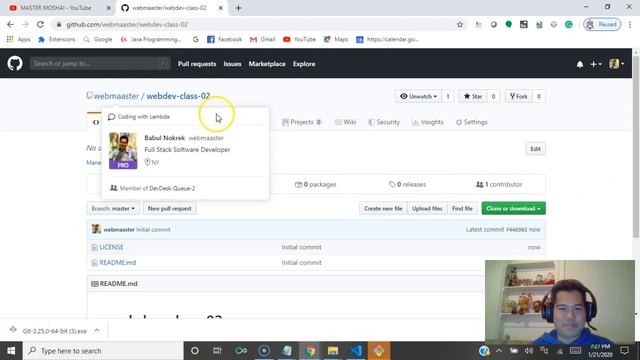This screenshot has height=360, width=640.
Task: Fork the repository
Action: (x=519, y=96)
